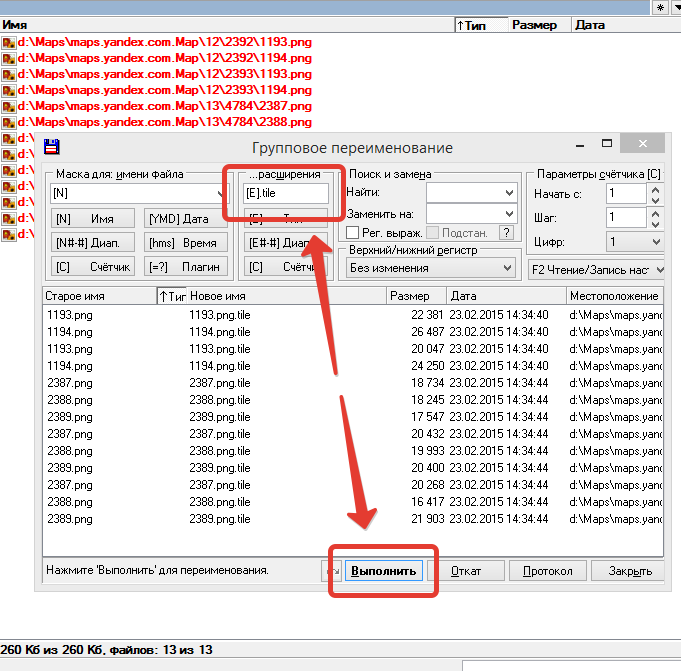Screen dimensions: 681x671
Task: Sort list by 'Размер' column header
Action: point(414,296)
